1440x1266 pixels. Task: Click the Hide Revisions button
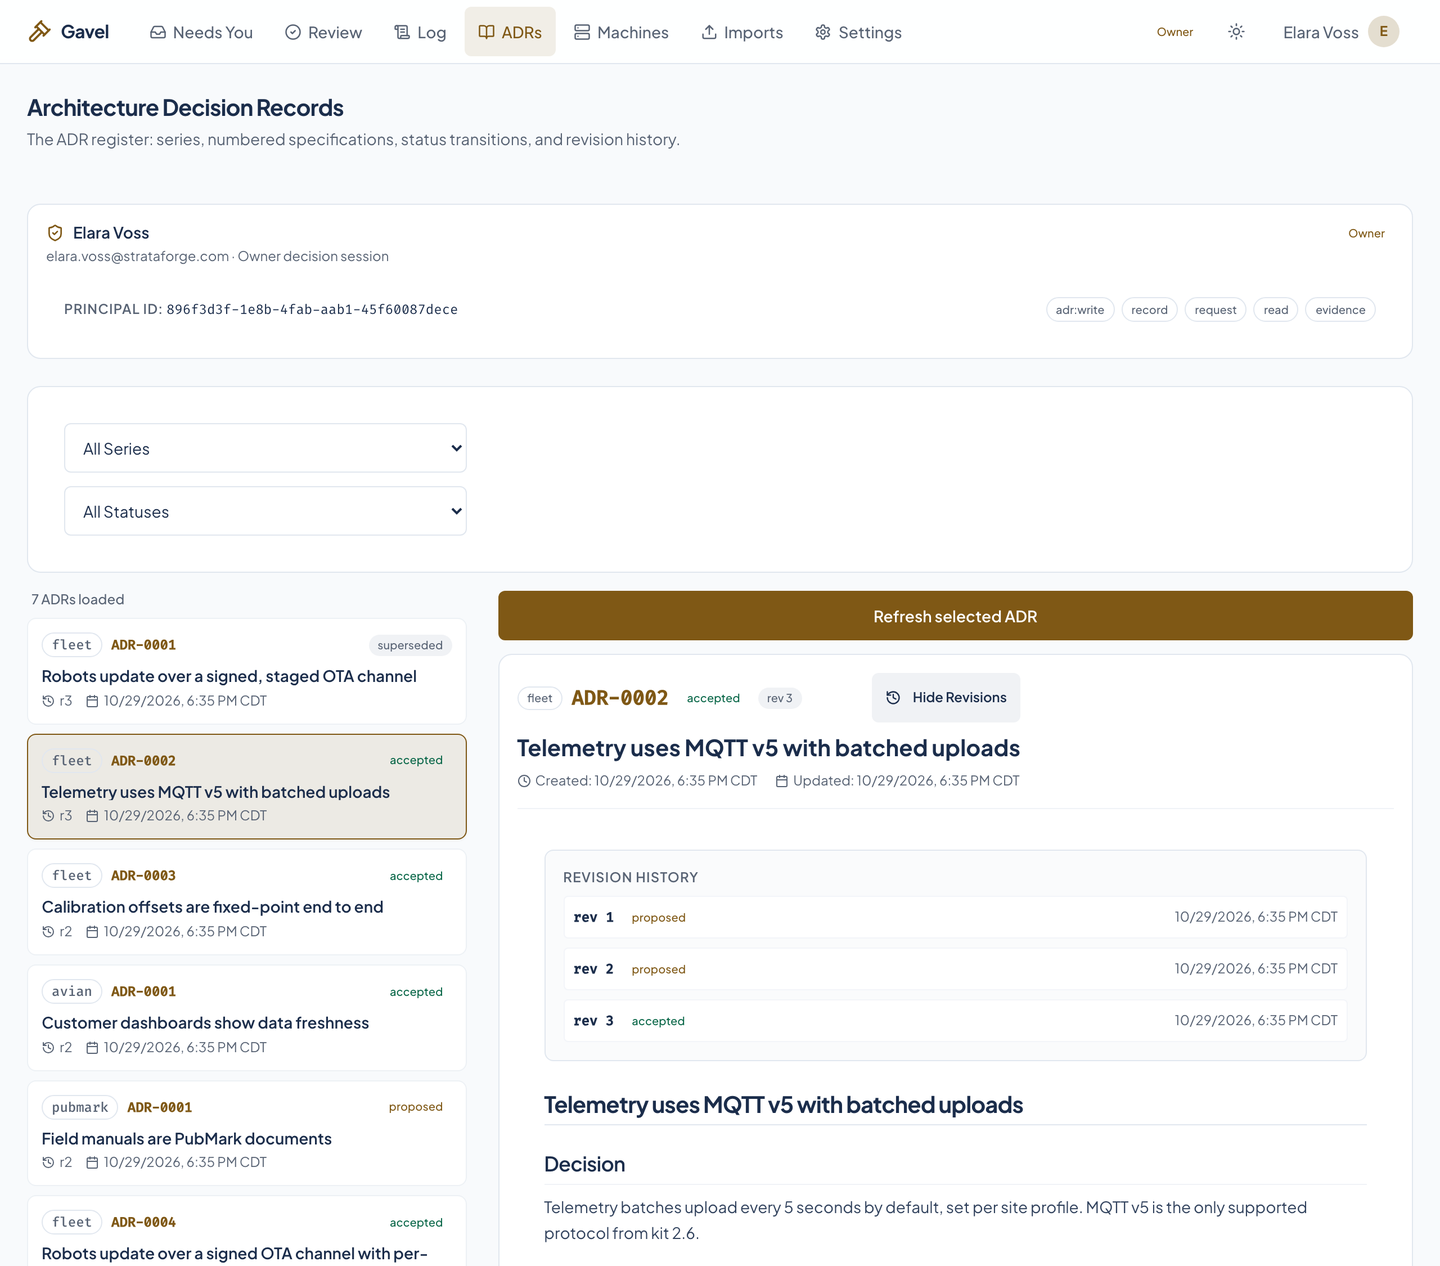(x=946, y=698)
